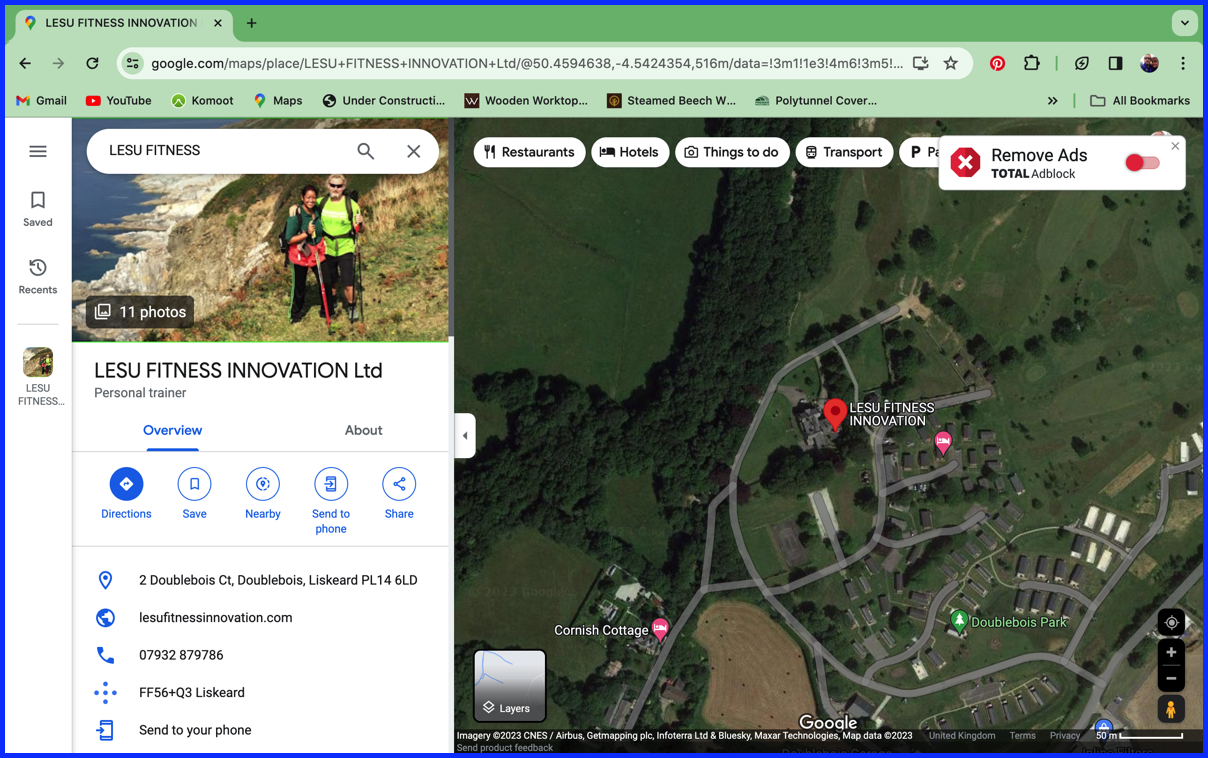The image size is (1208, 758).
Task: Zoom in on the map
Action: coord(1171,653)
